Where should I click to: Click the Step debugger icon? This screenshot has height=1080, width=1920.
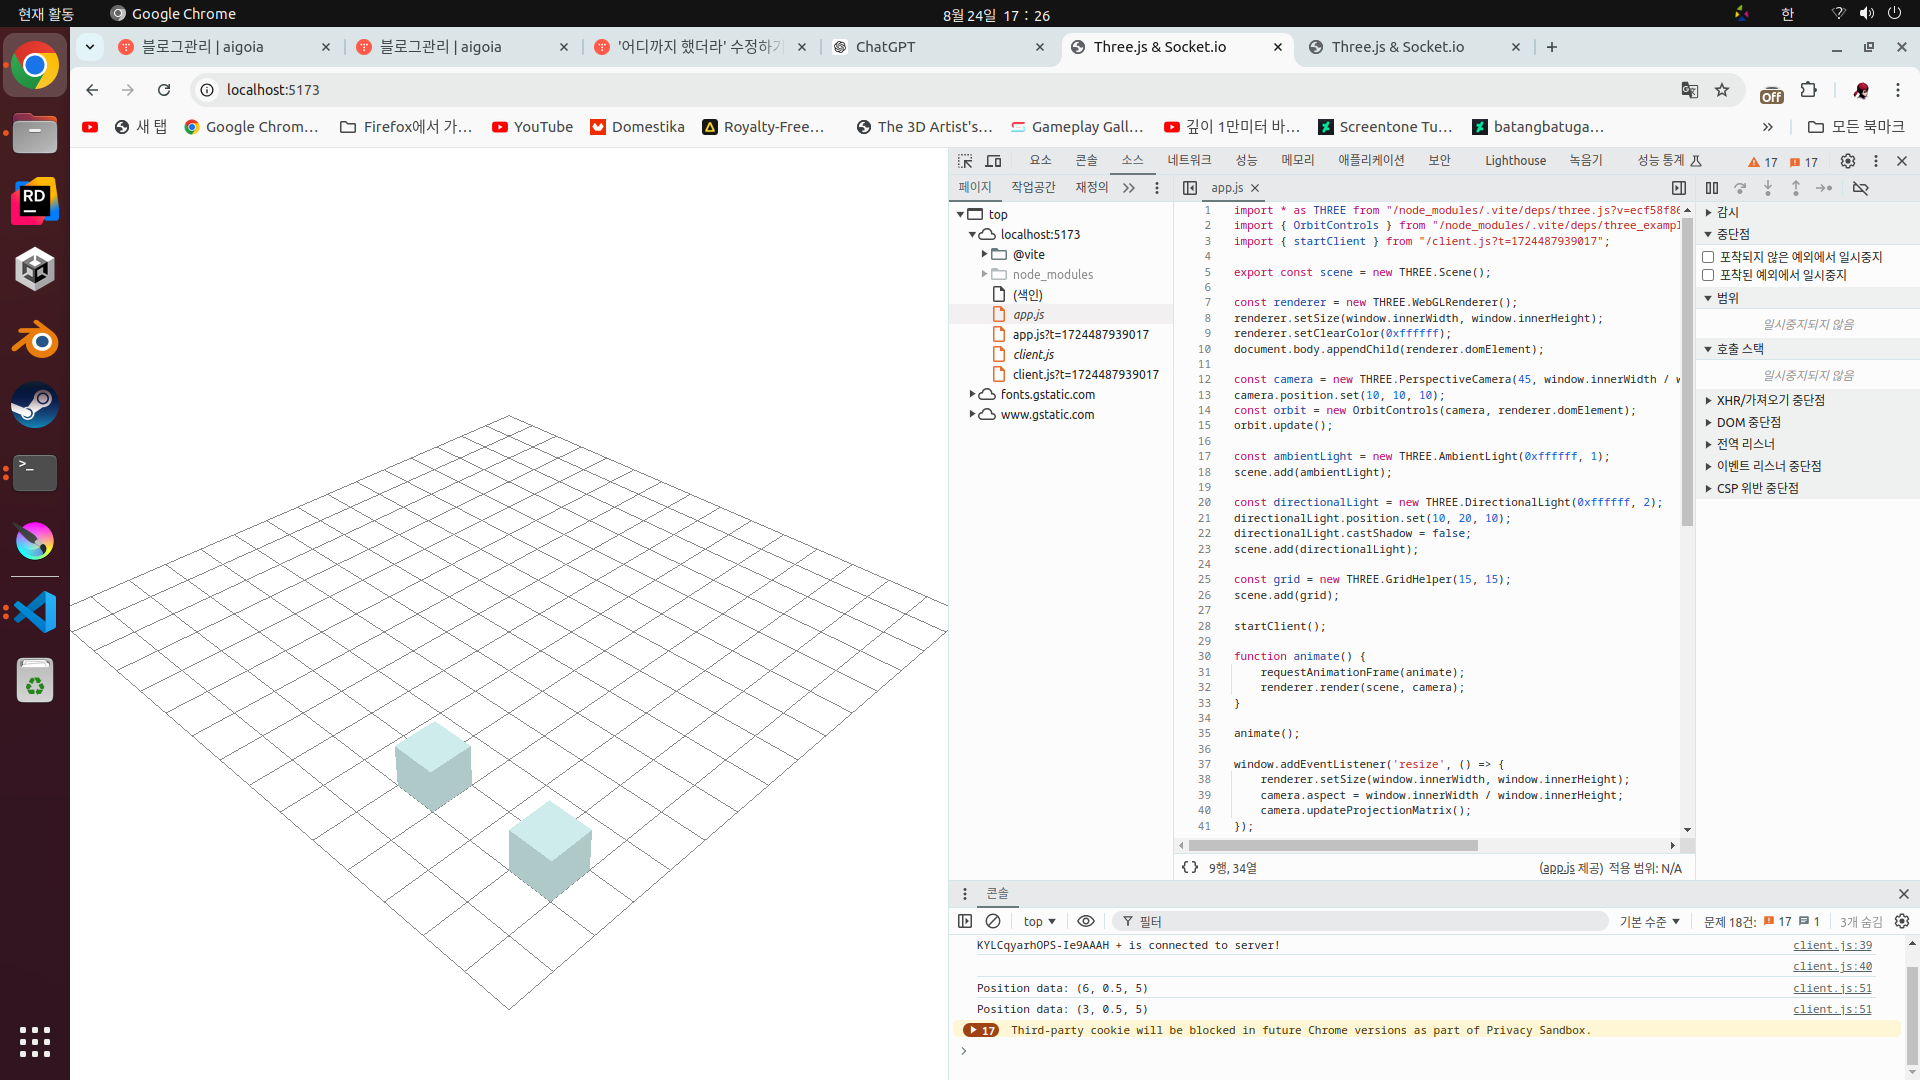pos(1824,188)
